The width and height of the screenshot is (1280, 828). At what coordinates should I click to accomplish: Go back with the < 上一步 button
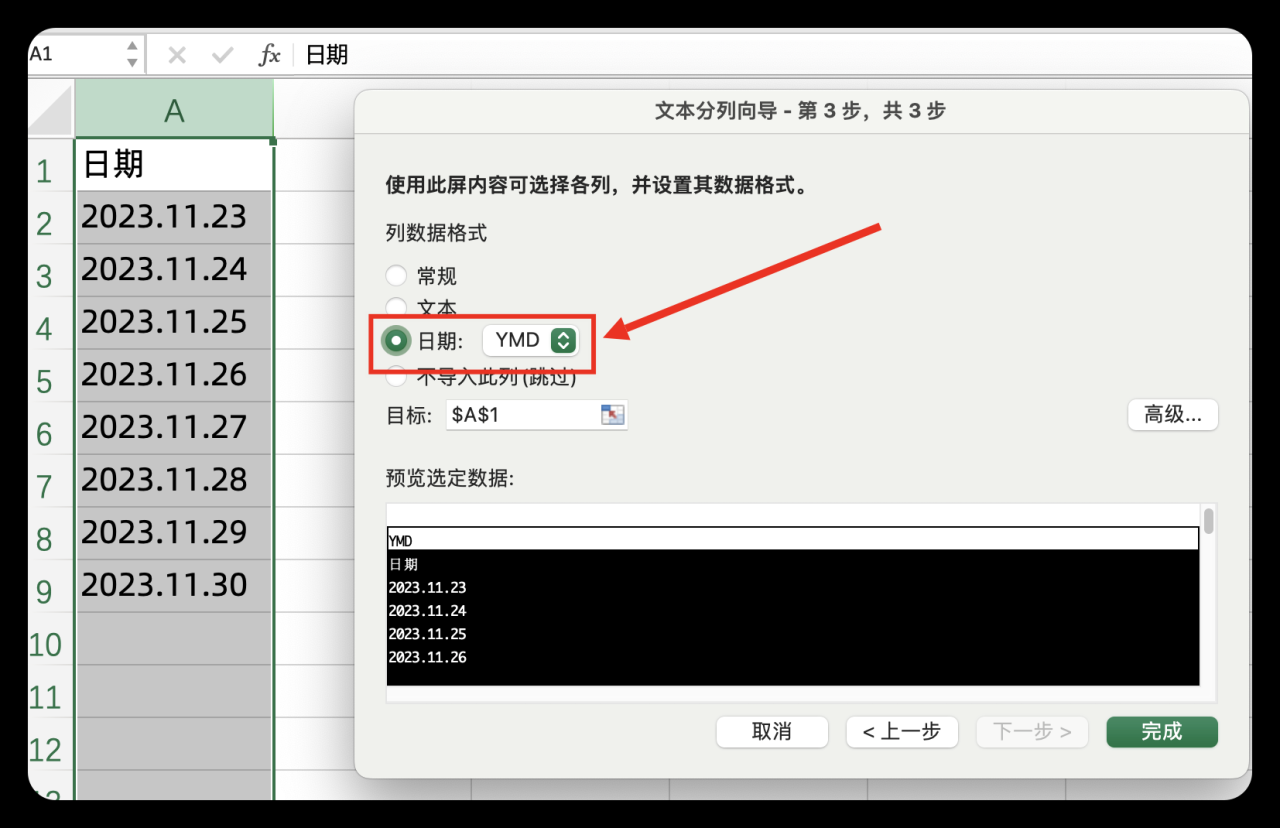tap(902, 732)
